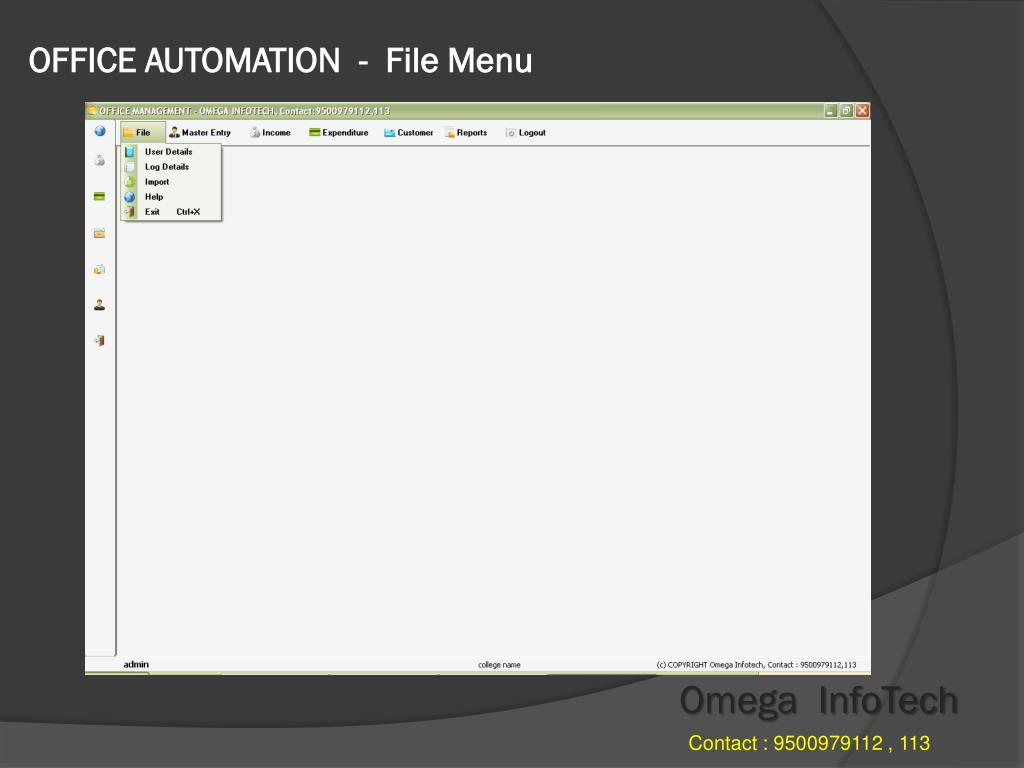This screenshot has height=768, width=1024.
Task: Click the Office Management window title text
Action: (244, 111)
